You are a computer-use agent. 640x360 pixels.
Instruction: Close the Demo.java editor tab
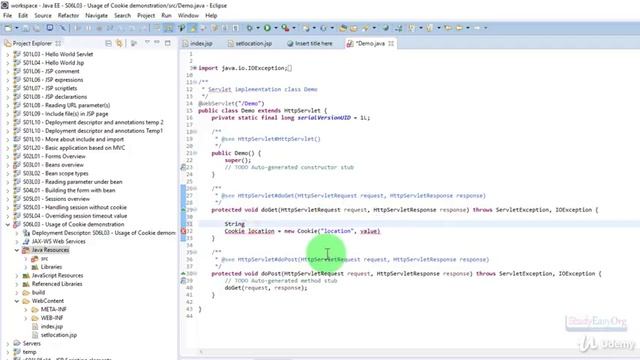(x=391, y=43)
